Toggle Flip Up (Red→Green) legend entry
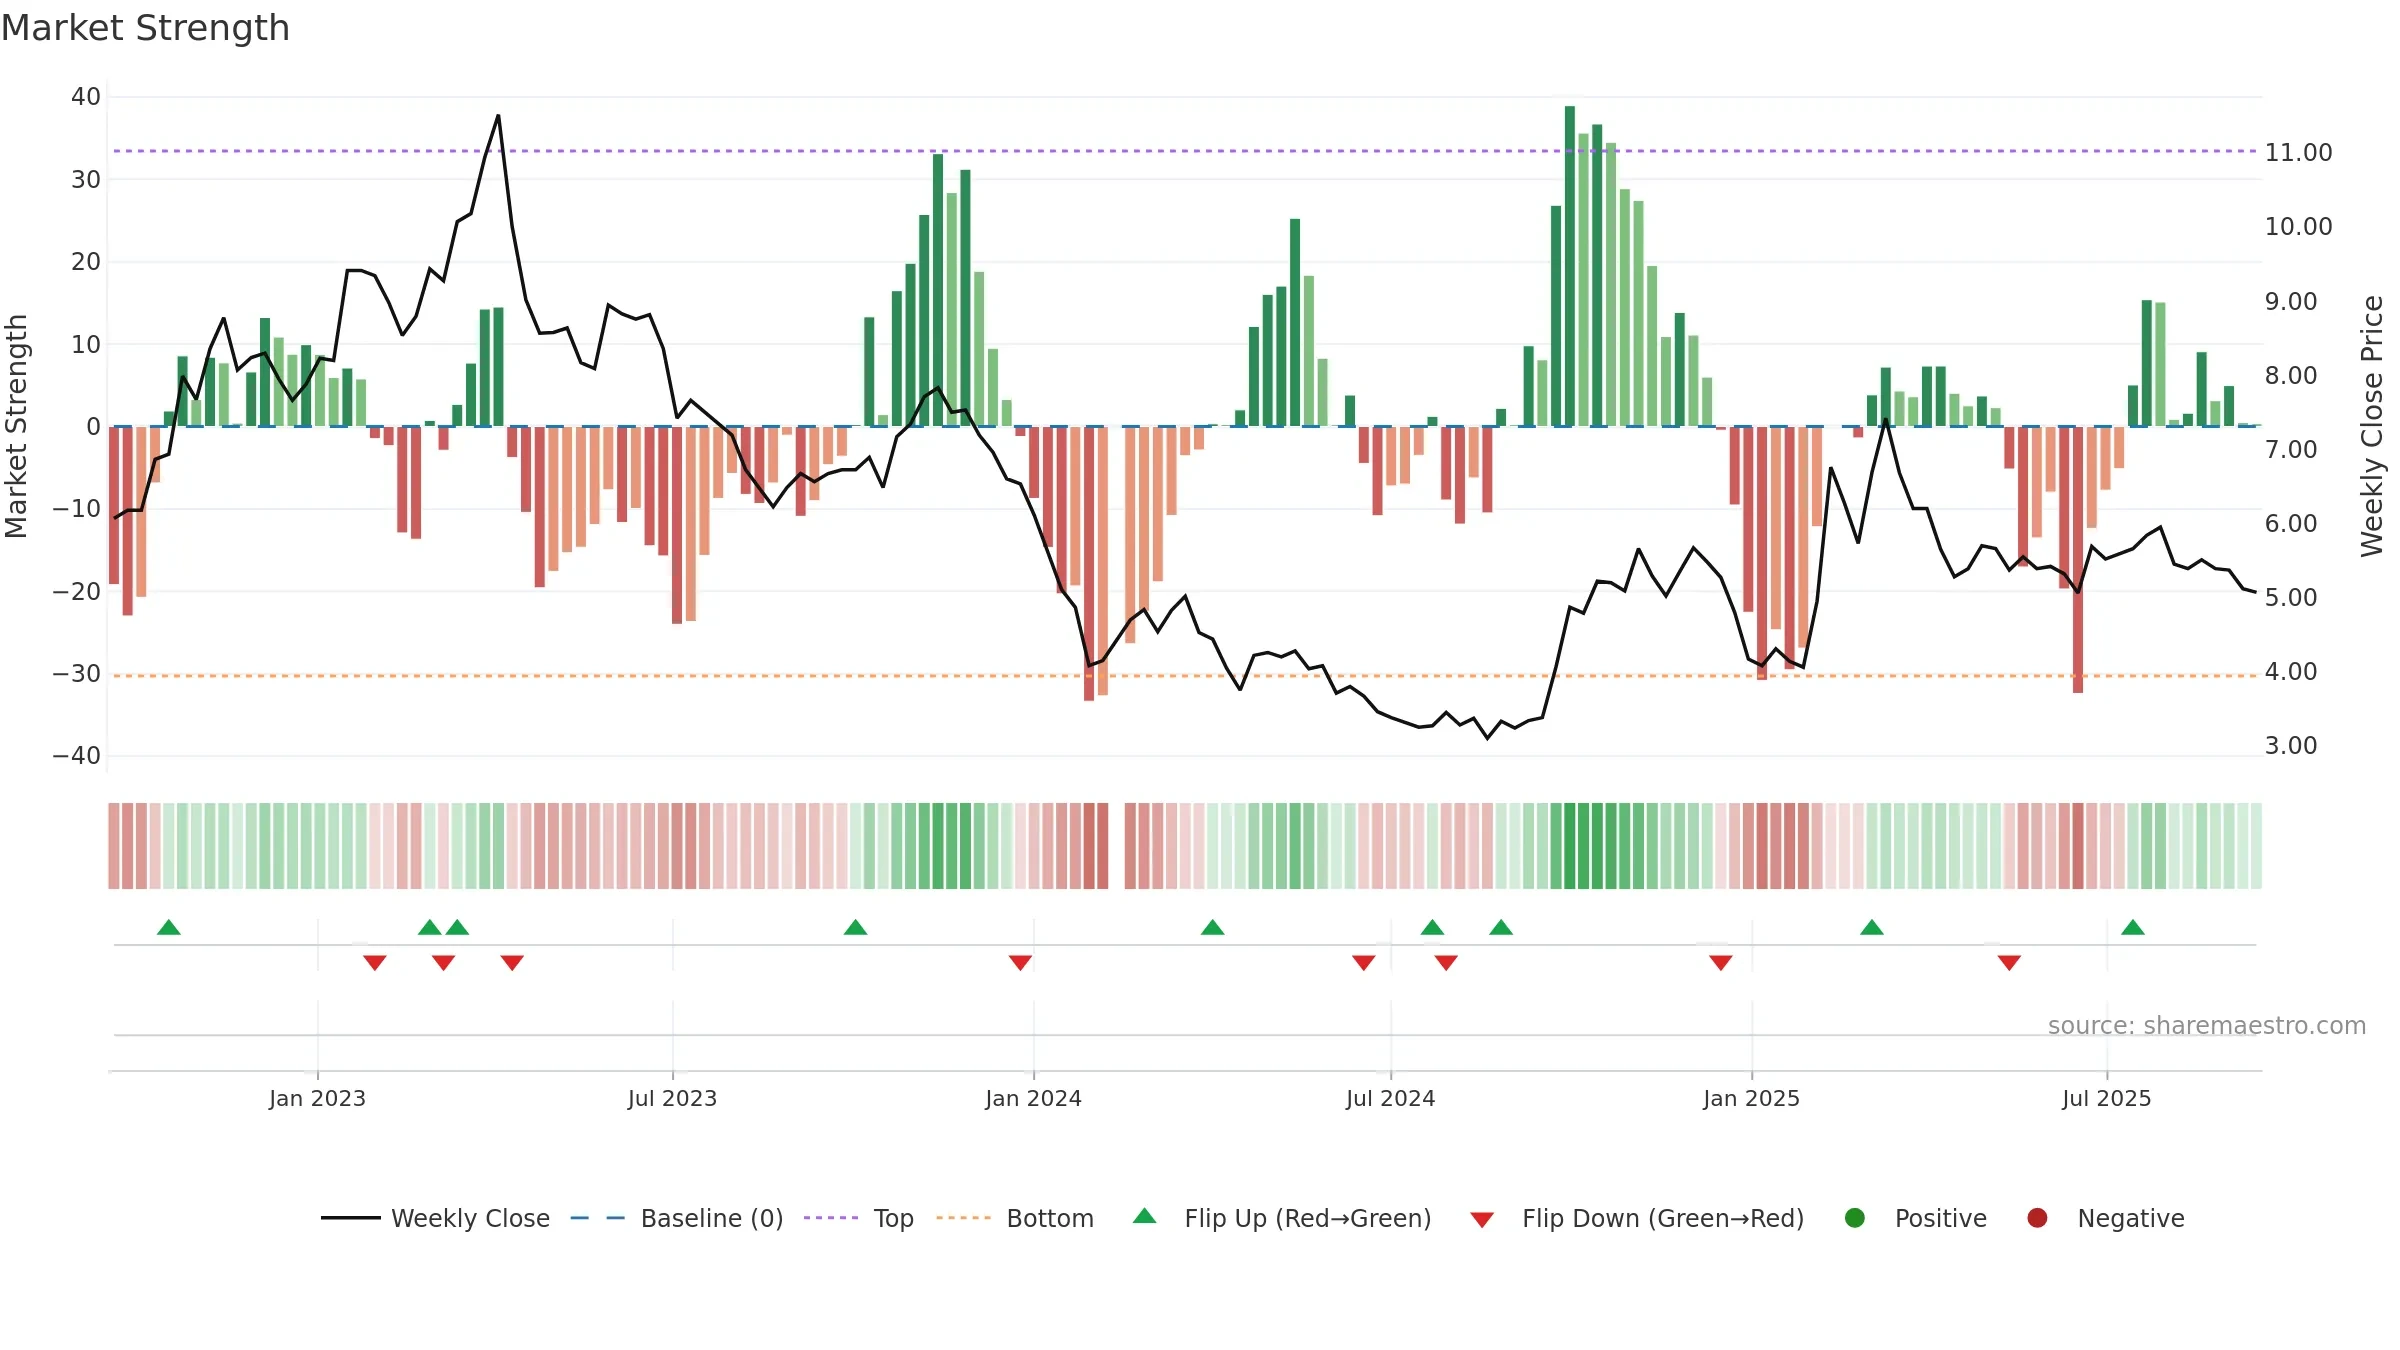This screenshot has width=2400, height=1350. pyautogui.click(x=1282, y=1218)
